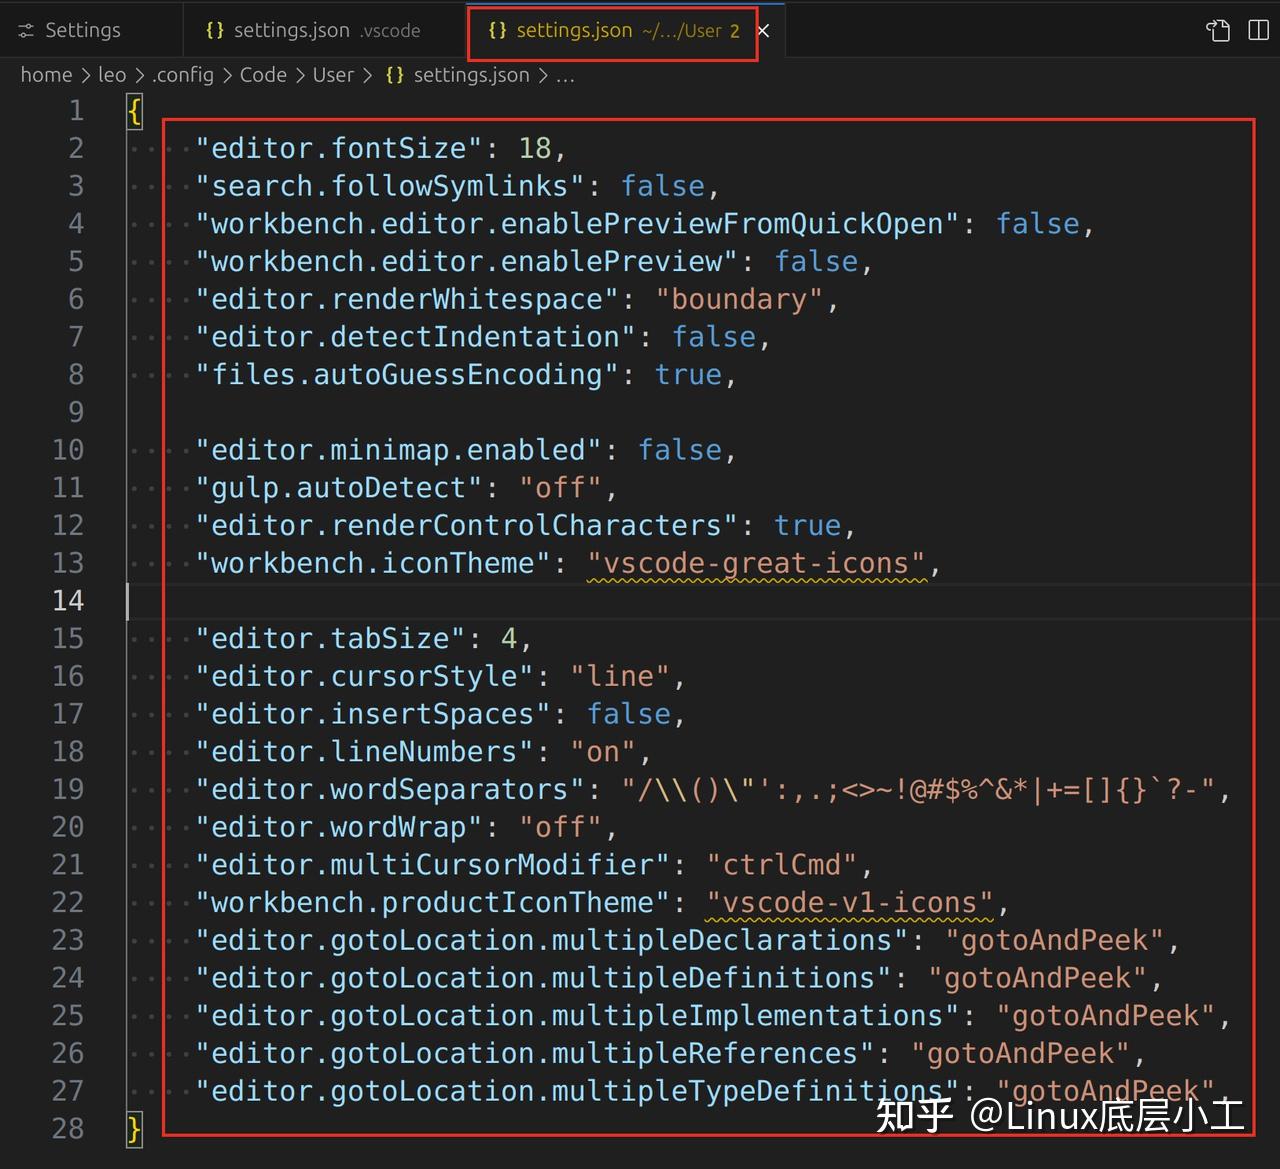
Task: Open folder picker from the User breadcrumb entry
Action: (333, 74)
